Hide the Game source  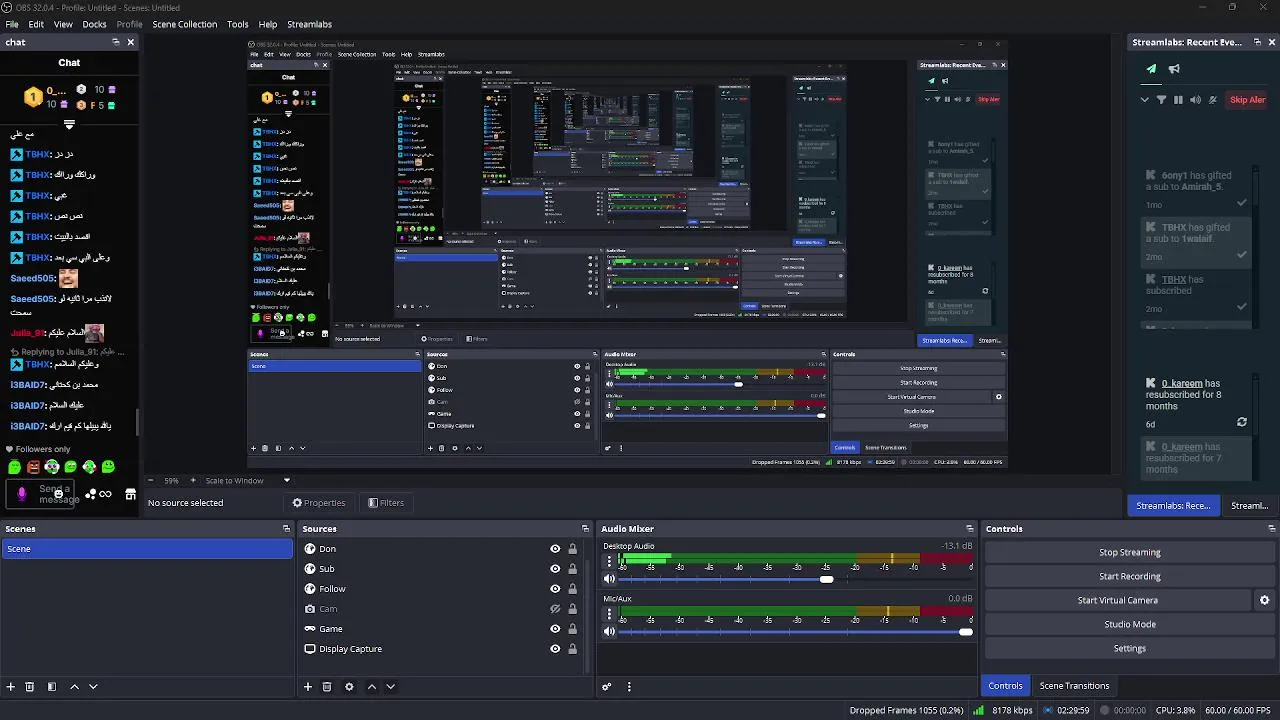[555, 629]
